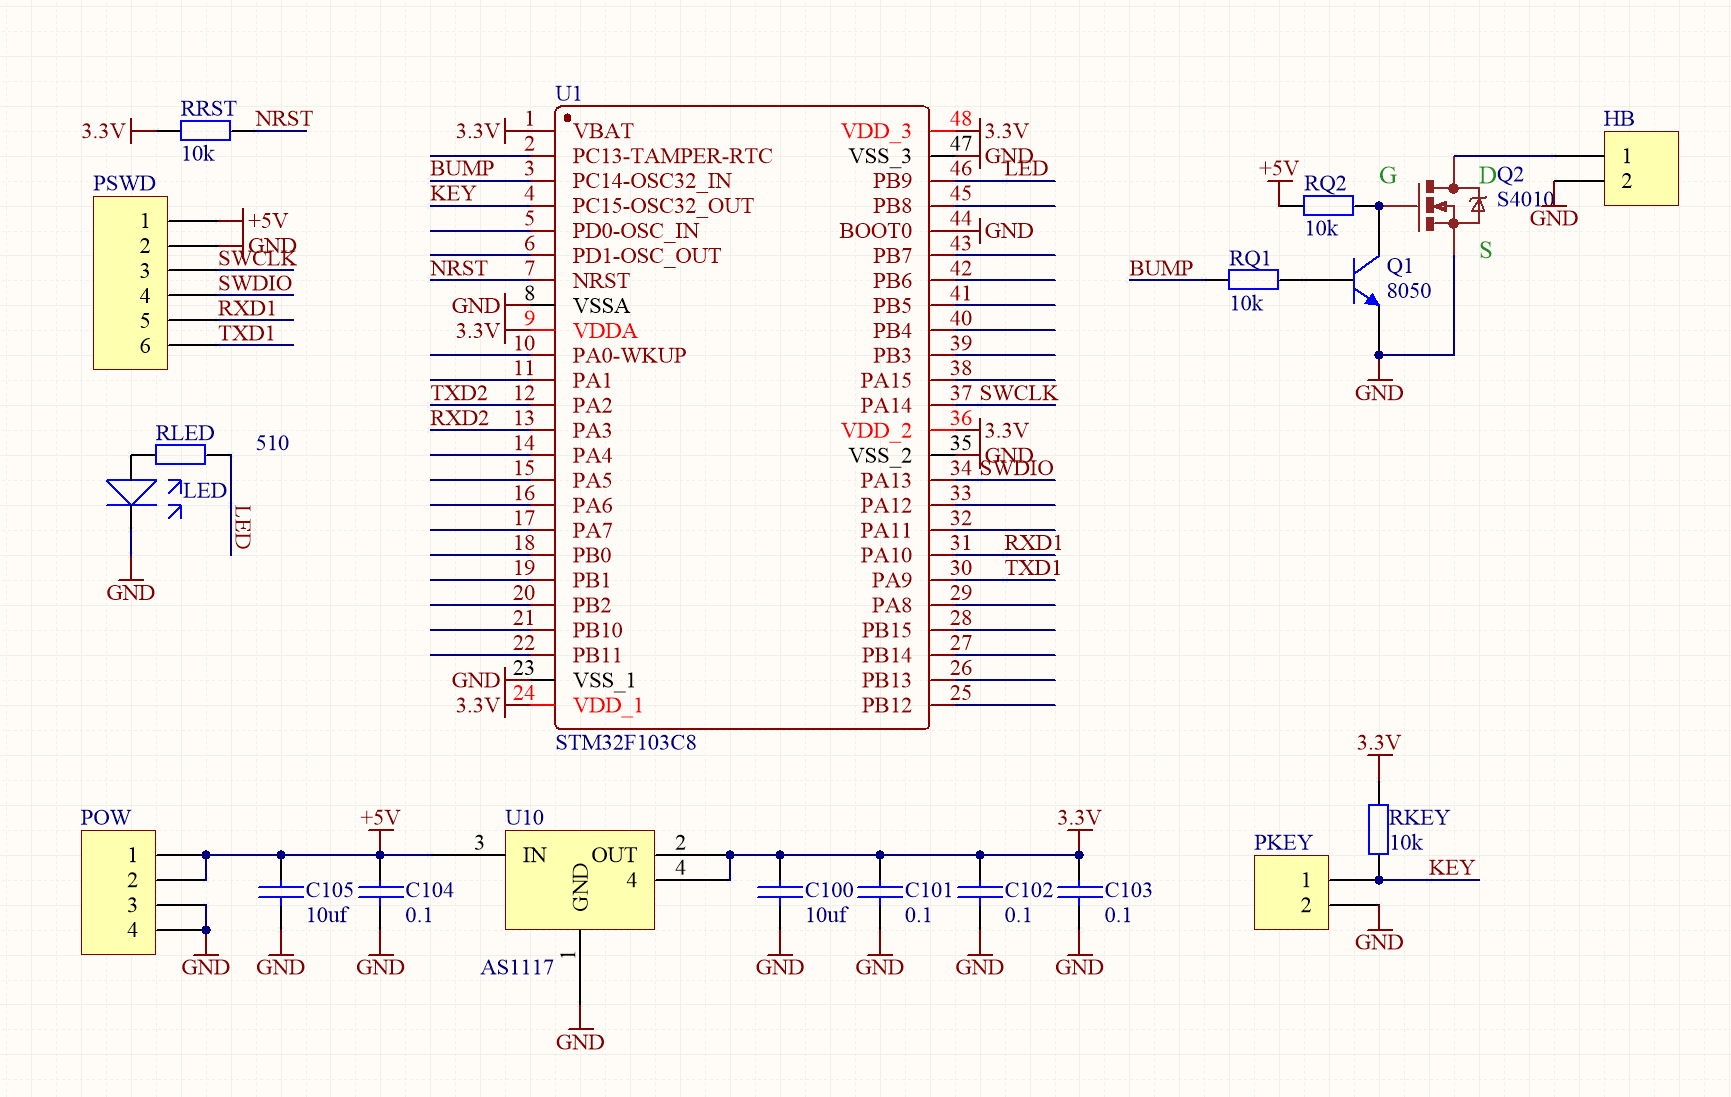
Task: Click the green S source label
Action: (1486, 250)
